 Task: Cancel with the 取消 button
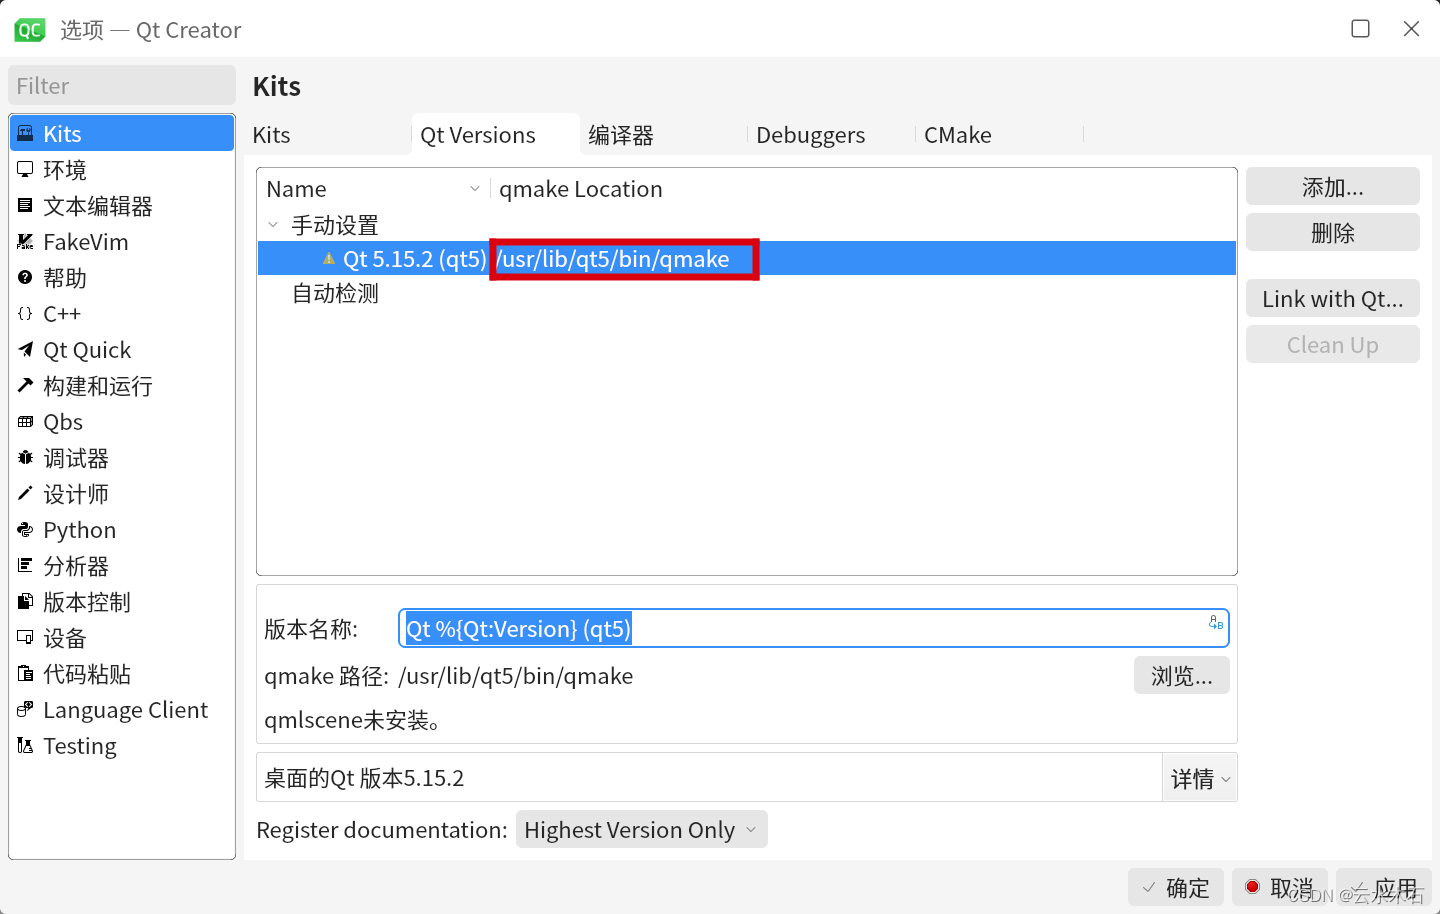click(x=1280, y=887)
